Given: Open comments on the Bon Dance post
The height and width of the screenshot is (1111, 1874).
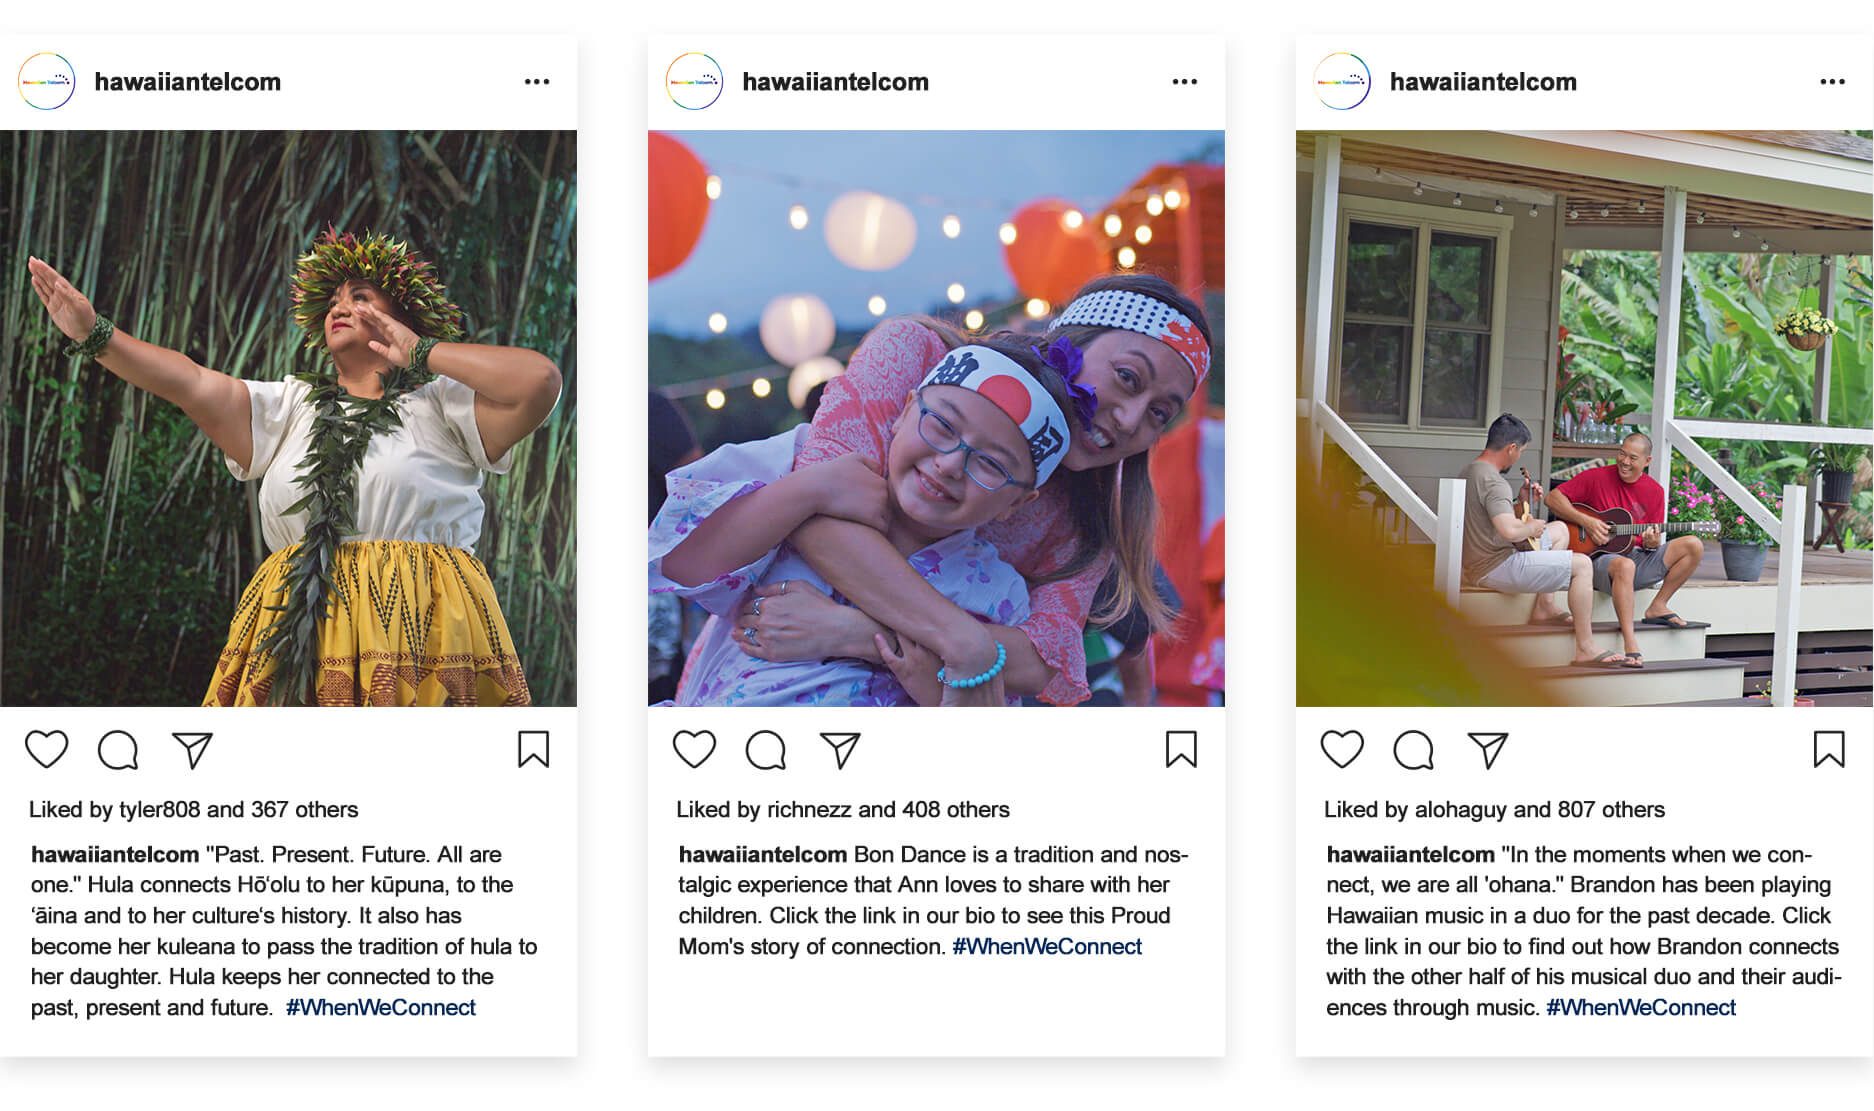Looking at the screenshot, I should (766, 750).
